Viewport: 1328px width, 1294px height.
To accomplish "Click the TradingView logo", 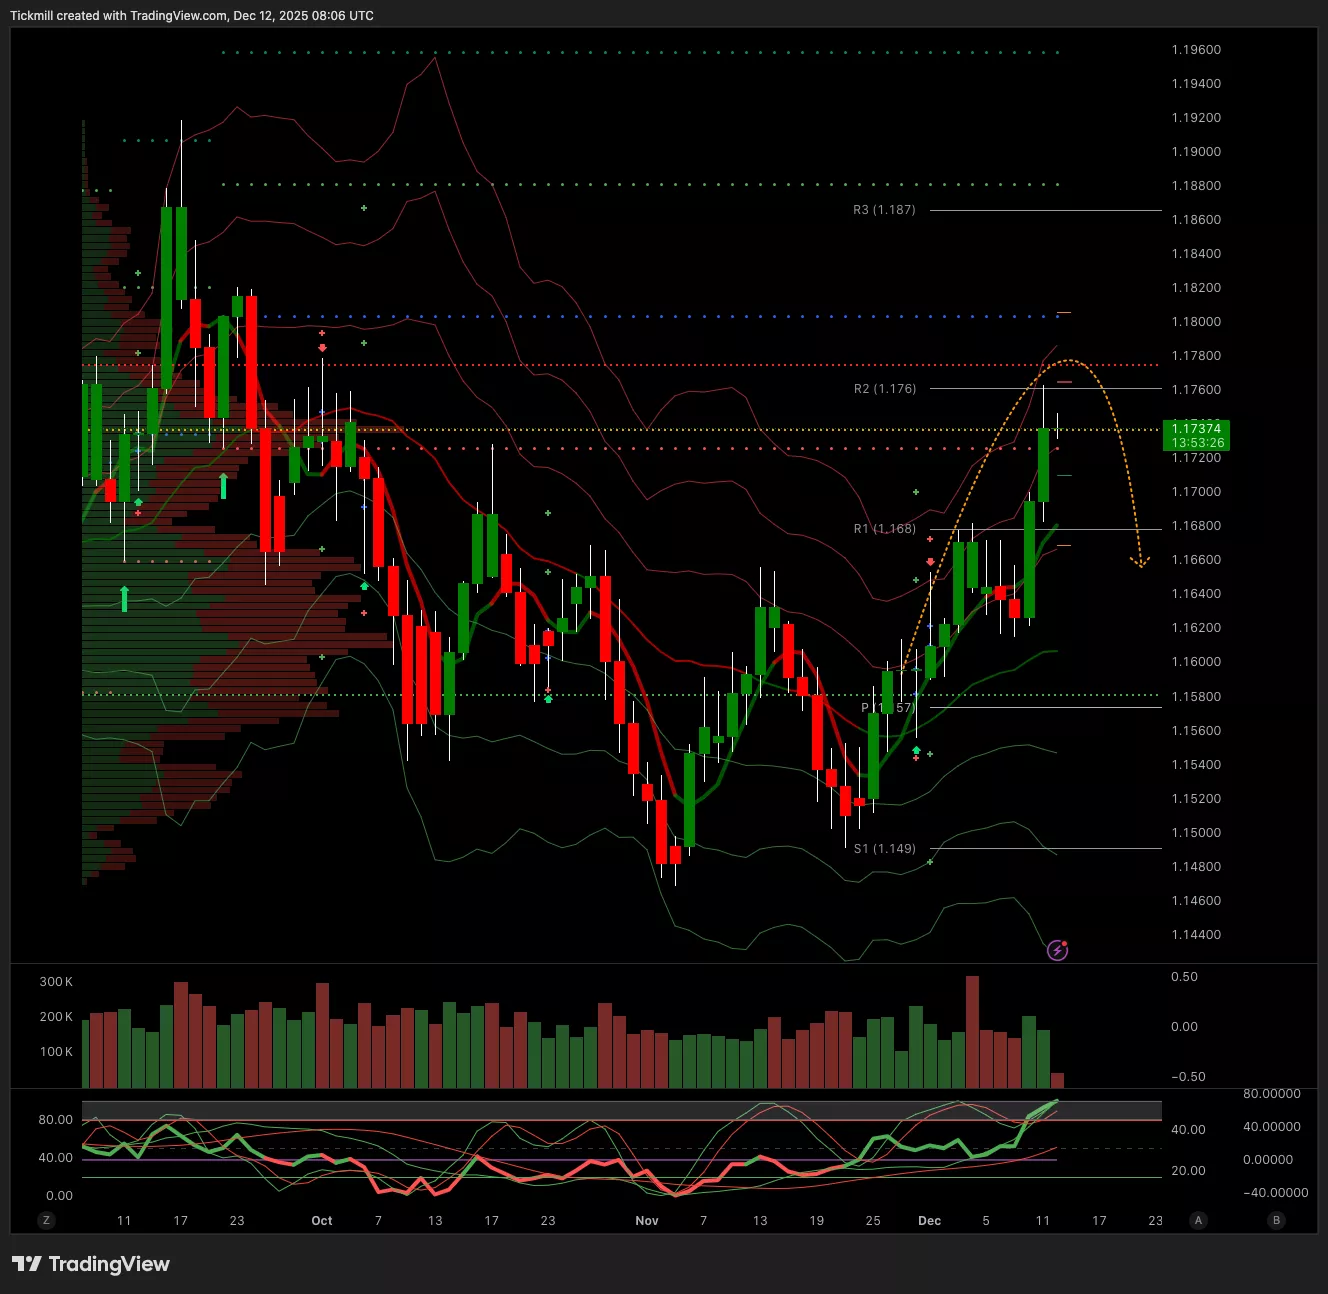I will pyautogui.click(x=91, y=1264).
